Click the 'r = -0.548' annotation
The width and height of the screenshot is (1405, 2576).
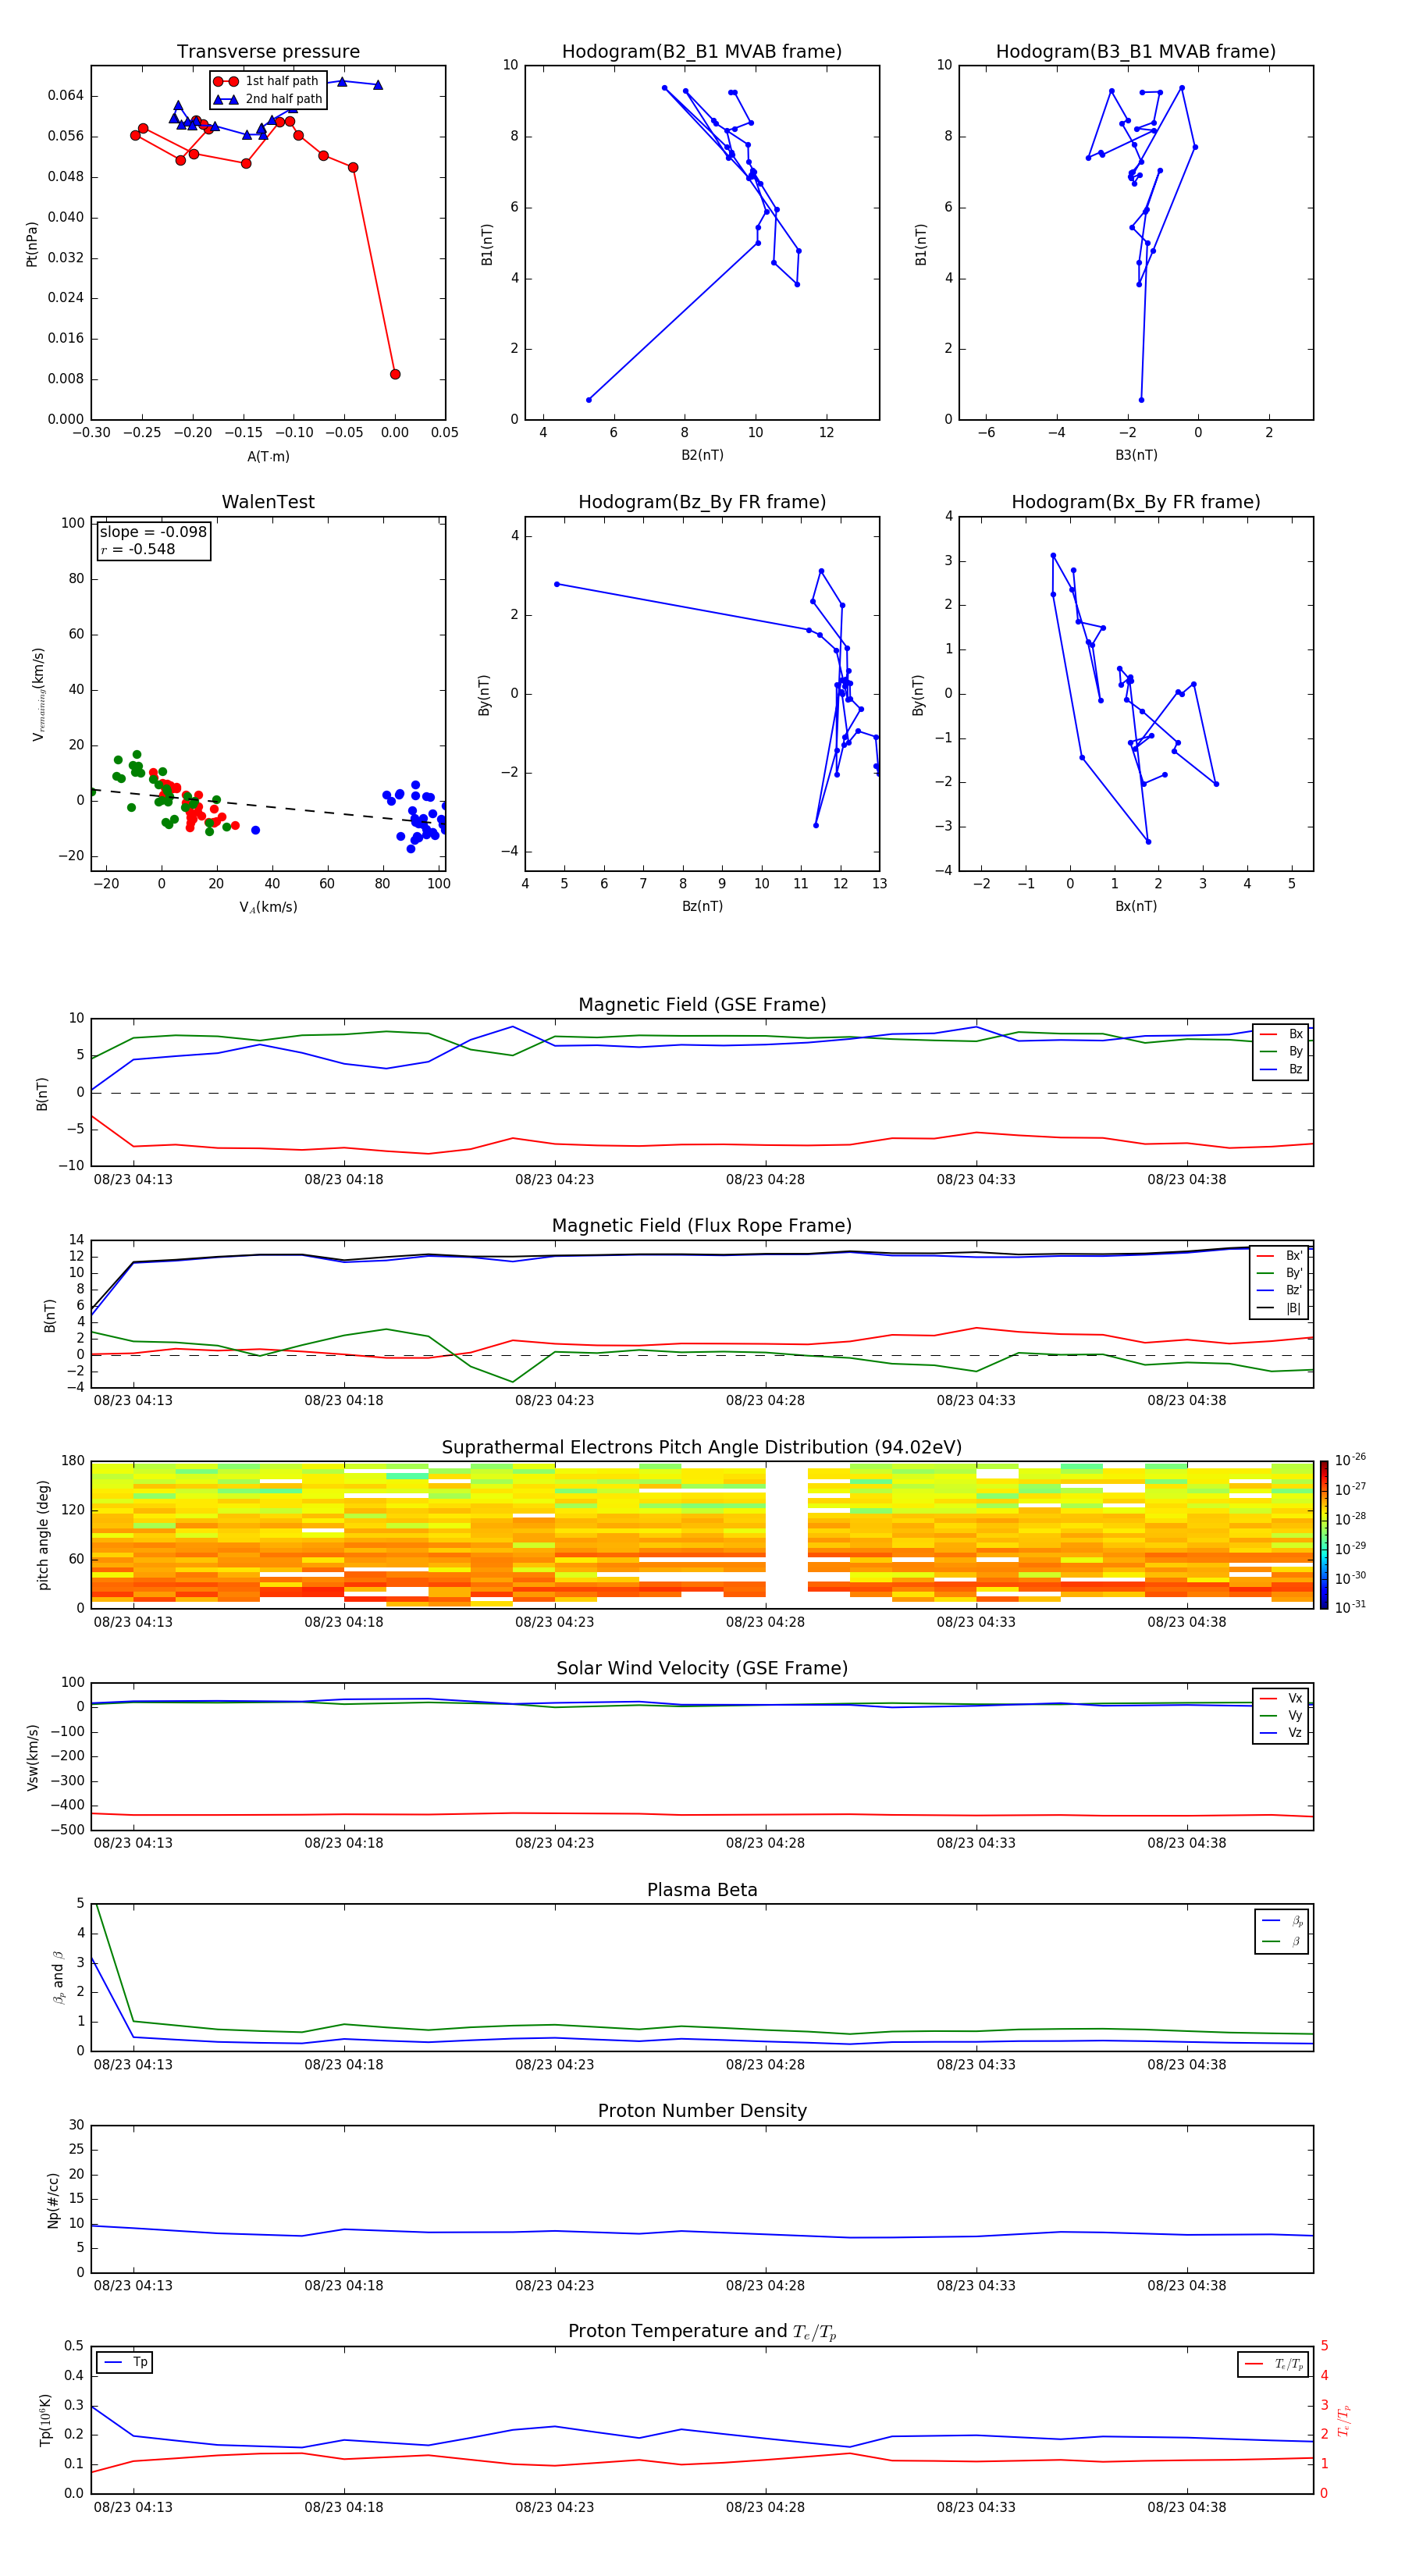click(138, 549)
